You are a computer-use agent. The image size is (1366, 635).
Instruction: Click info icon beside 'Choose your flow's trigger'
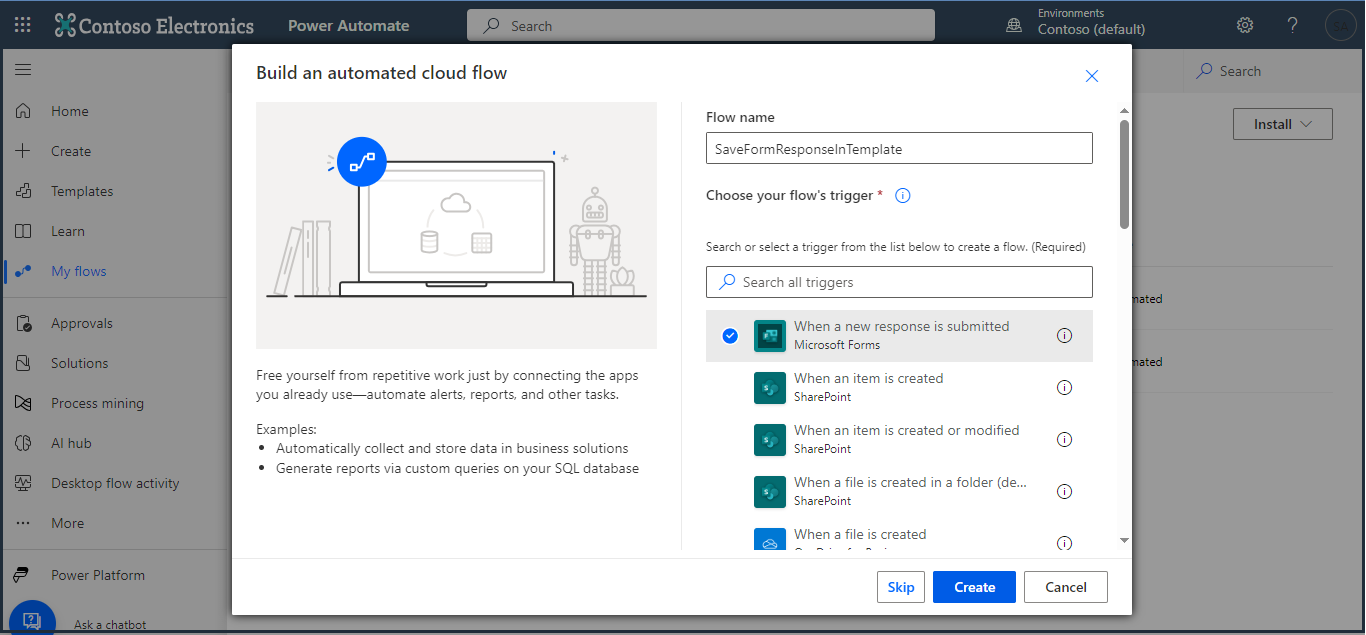coord(902,196)
